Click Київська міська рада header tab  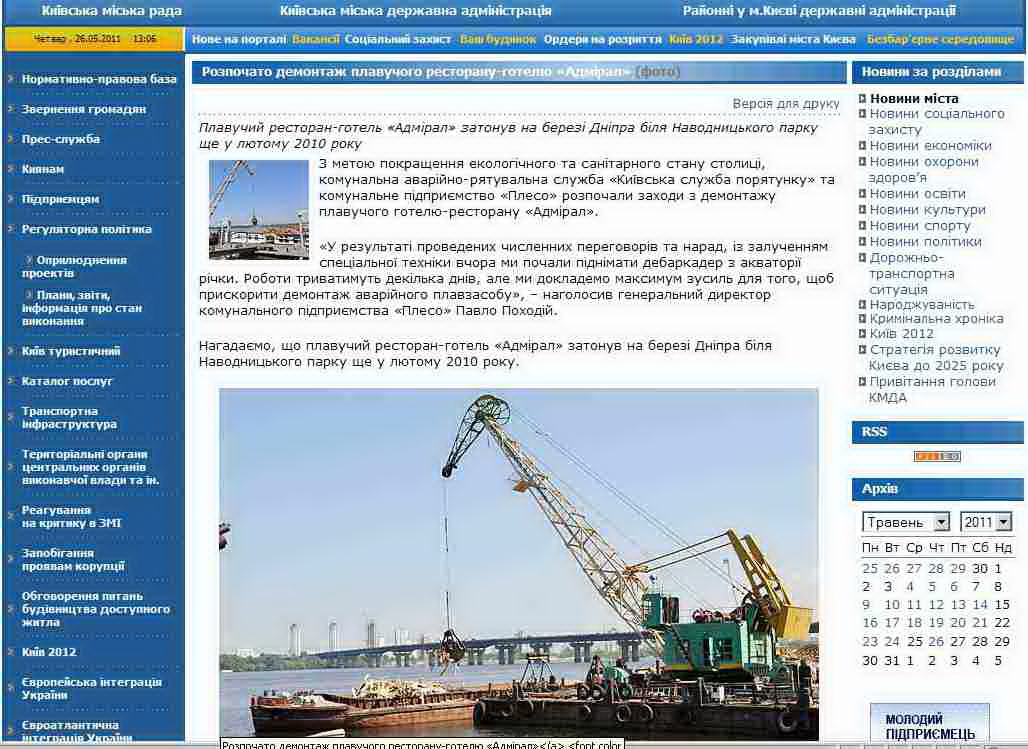(112, 11)
